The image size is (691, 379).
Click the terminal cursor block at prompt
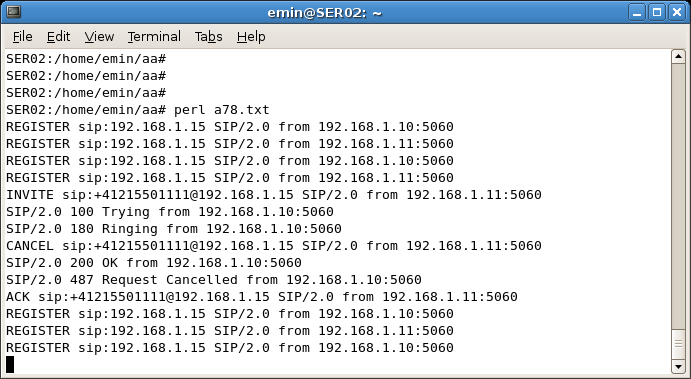10,364
